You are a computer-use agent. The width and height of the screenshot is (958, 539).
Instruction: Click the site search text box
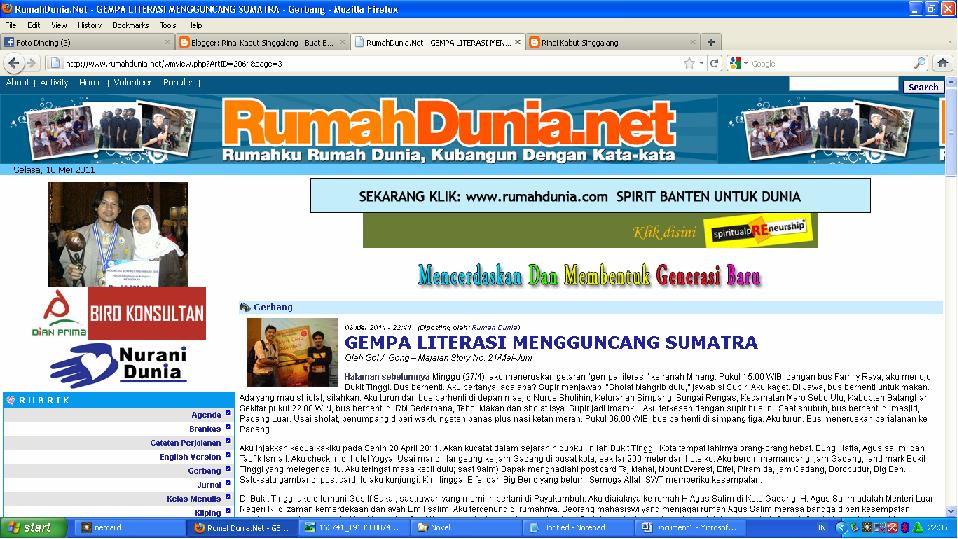[x=844, y=84]
